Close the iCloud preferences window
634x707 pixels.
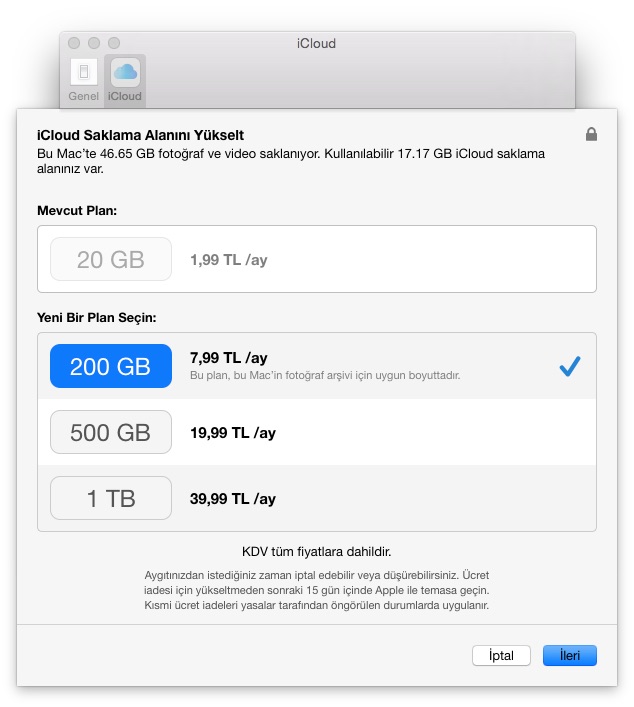click(74, 43)
